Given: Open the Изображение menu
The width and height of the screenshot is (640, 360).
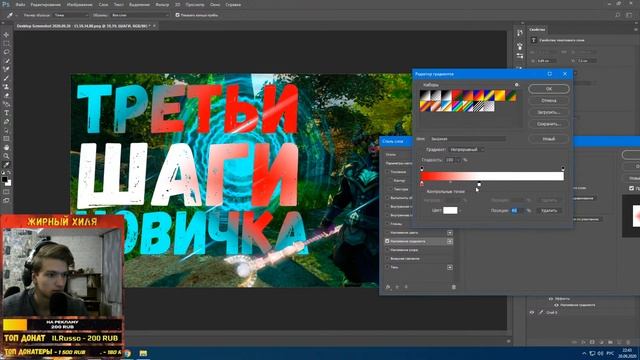Looking at the screenshot, I should coord(79,5).
